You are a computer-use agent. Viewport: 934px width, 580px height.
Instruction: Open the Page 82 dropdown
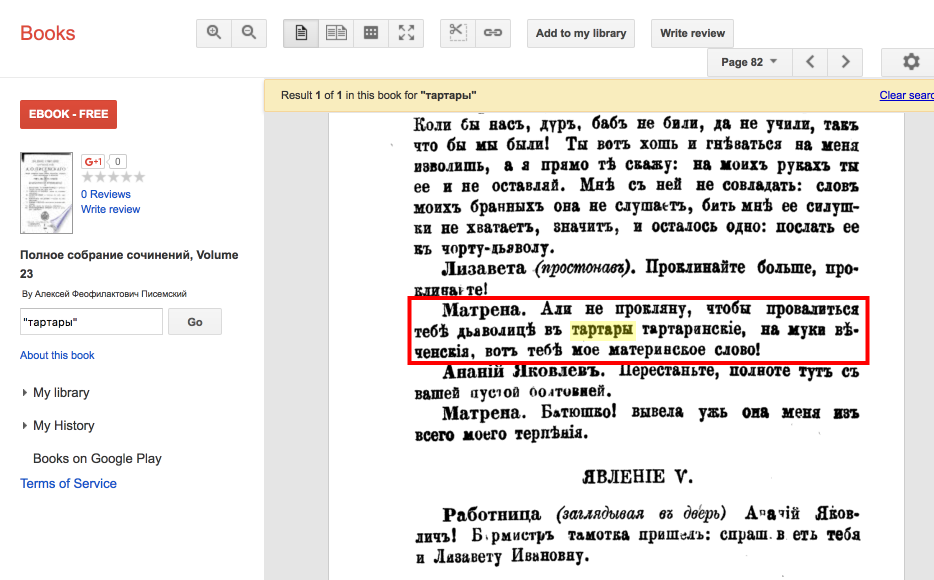[749, 62]
